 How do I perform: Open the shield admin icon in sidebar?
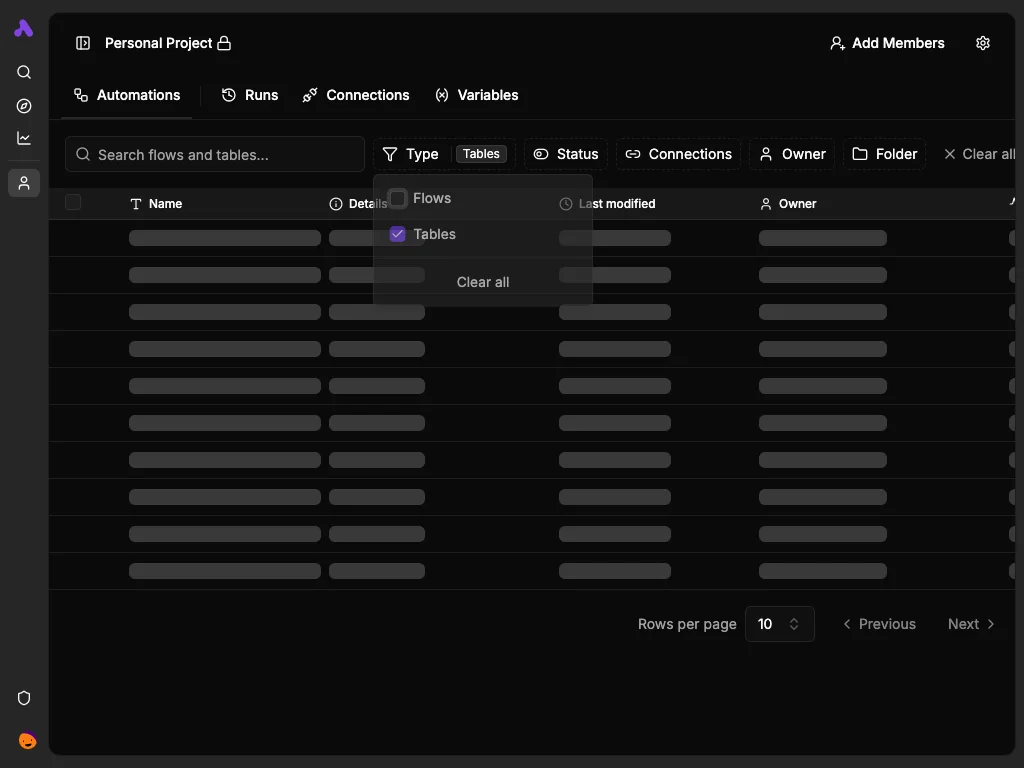[x=24, y=698]
